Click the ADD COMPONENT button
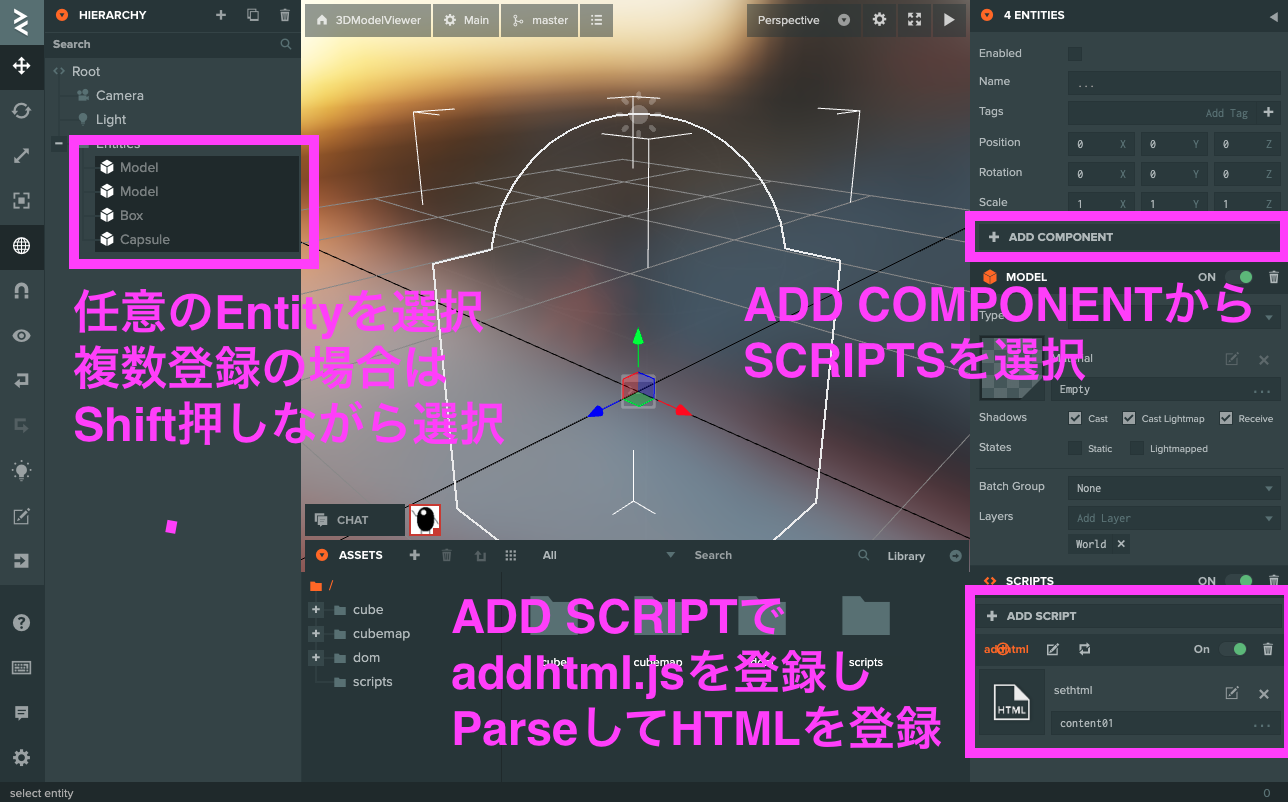The width and height of the screenshot is (1288, 802). [1129, 237]
